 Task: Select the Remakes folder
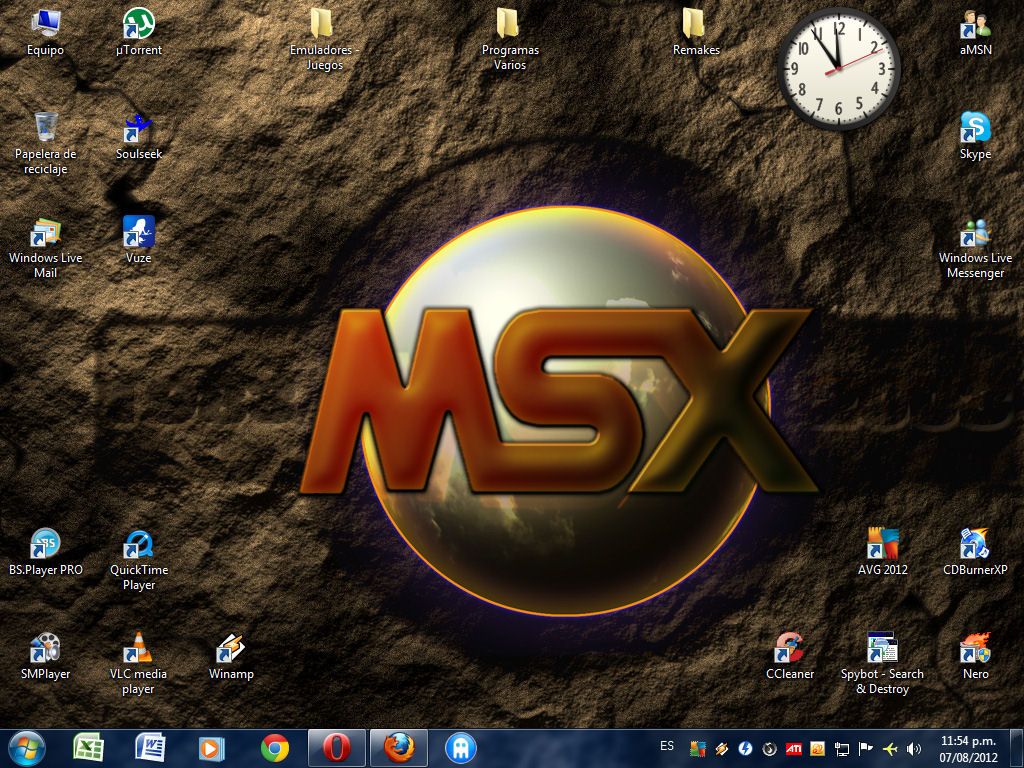click(x=696, y=33)
